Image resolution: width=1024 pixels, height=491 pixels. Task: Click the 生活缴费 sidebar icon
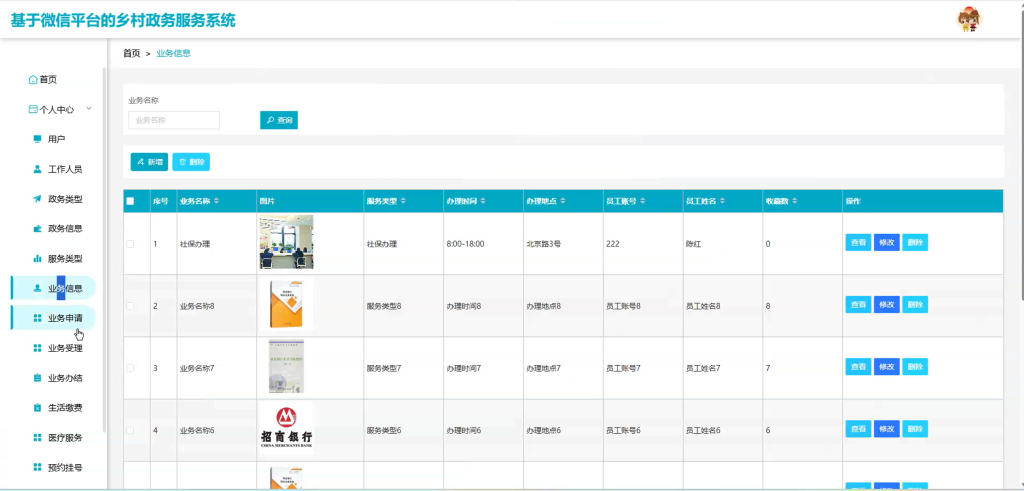point(37,408)
